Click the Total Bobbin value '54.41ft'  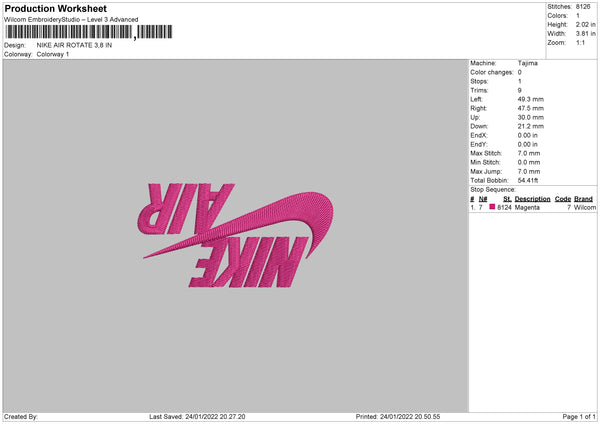[528, 181]
